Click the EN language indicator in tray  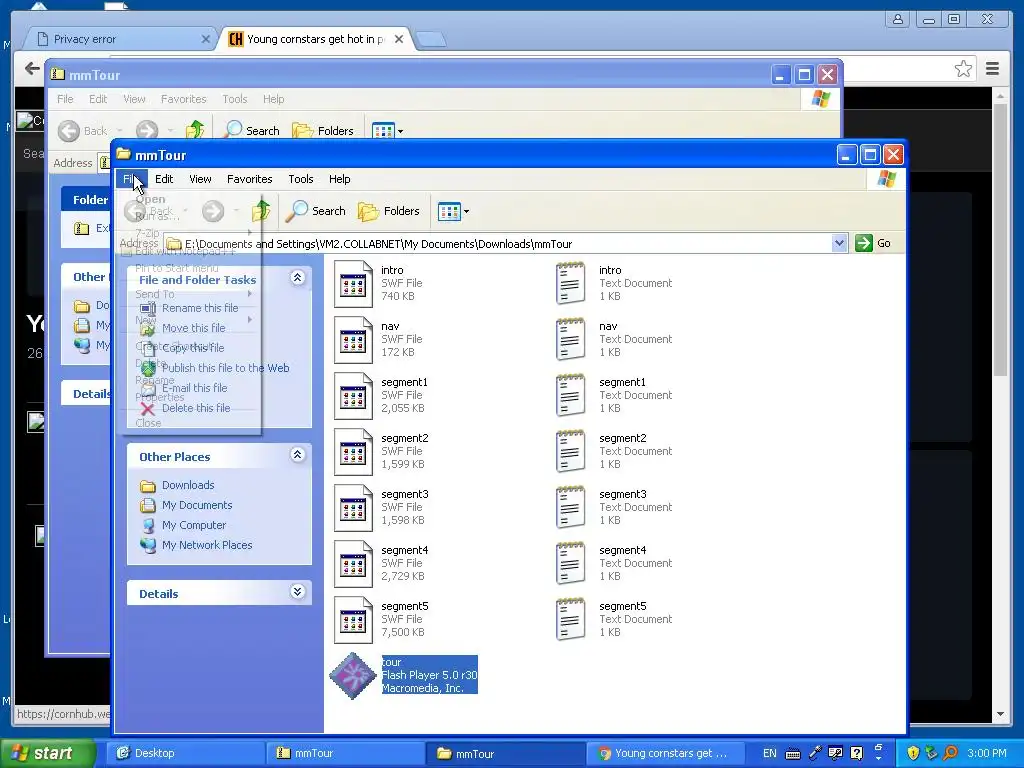(770, 754)
